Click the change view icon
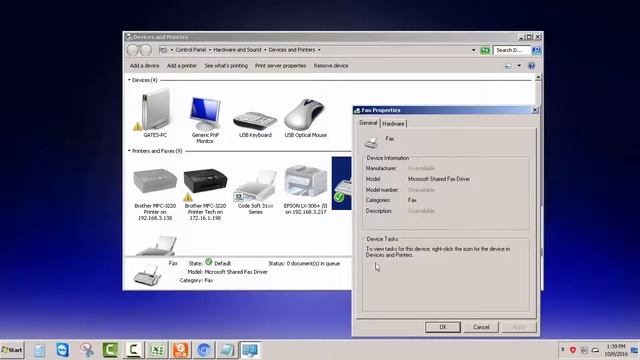Screen dimensions: 640x360 pyautogui.click(x=508, y=66)
